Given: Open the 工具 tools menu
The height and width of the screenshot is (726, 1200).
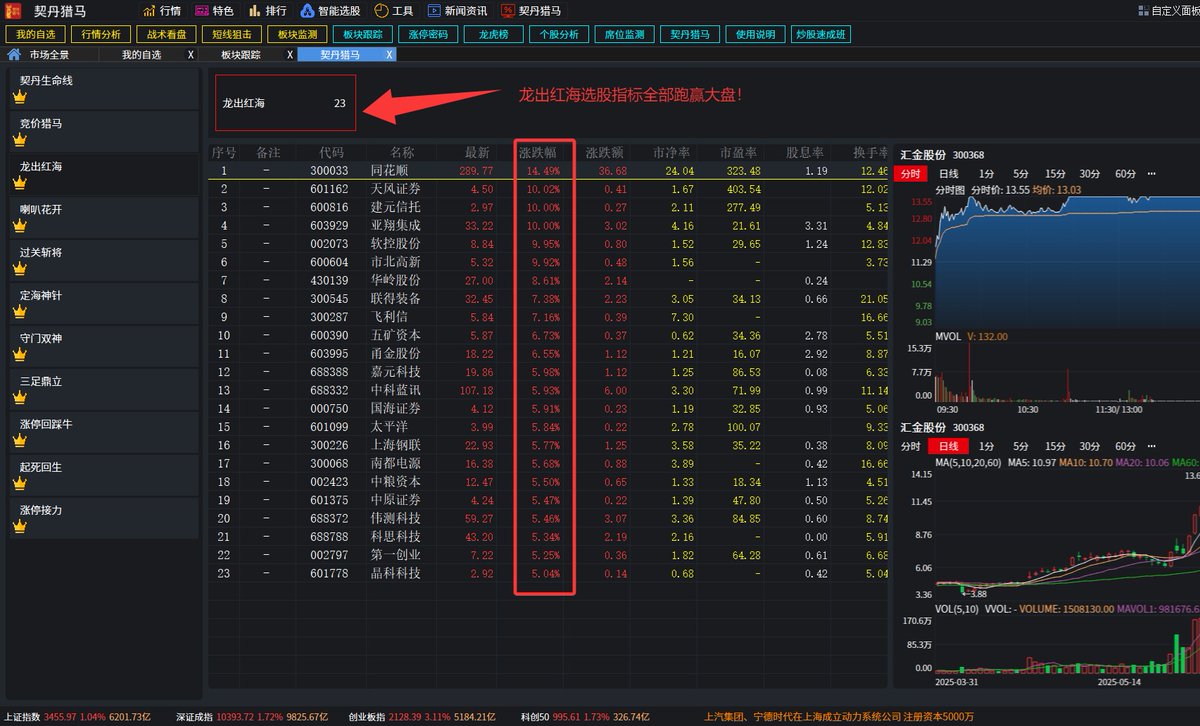Looking at the screenshot, I should (x=394, y=11).
